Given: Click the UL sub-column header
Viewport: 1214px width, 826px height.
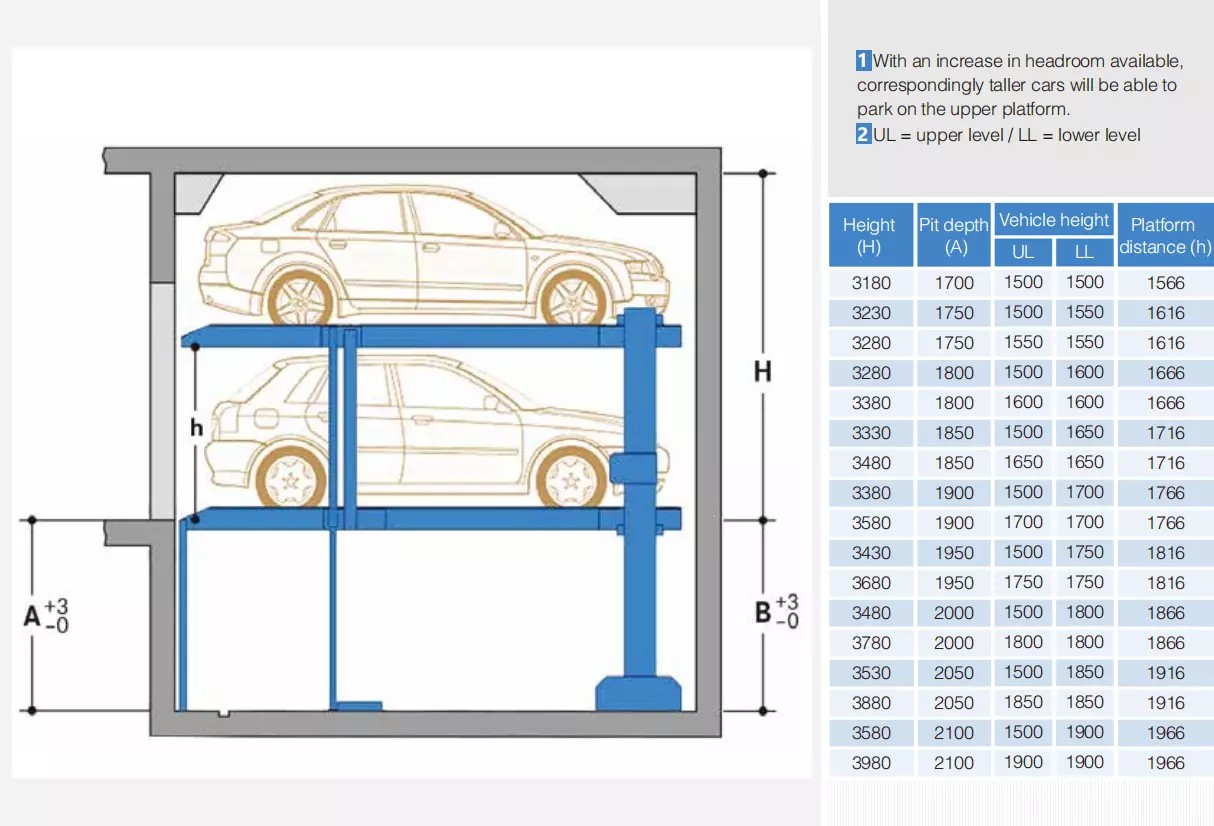Looking at the screenshot, I should tap(1023, 252).
